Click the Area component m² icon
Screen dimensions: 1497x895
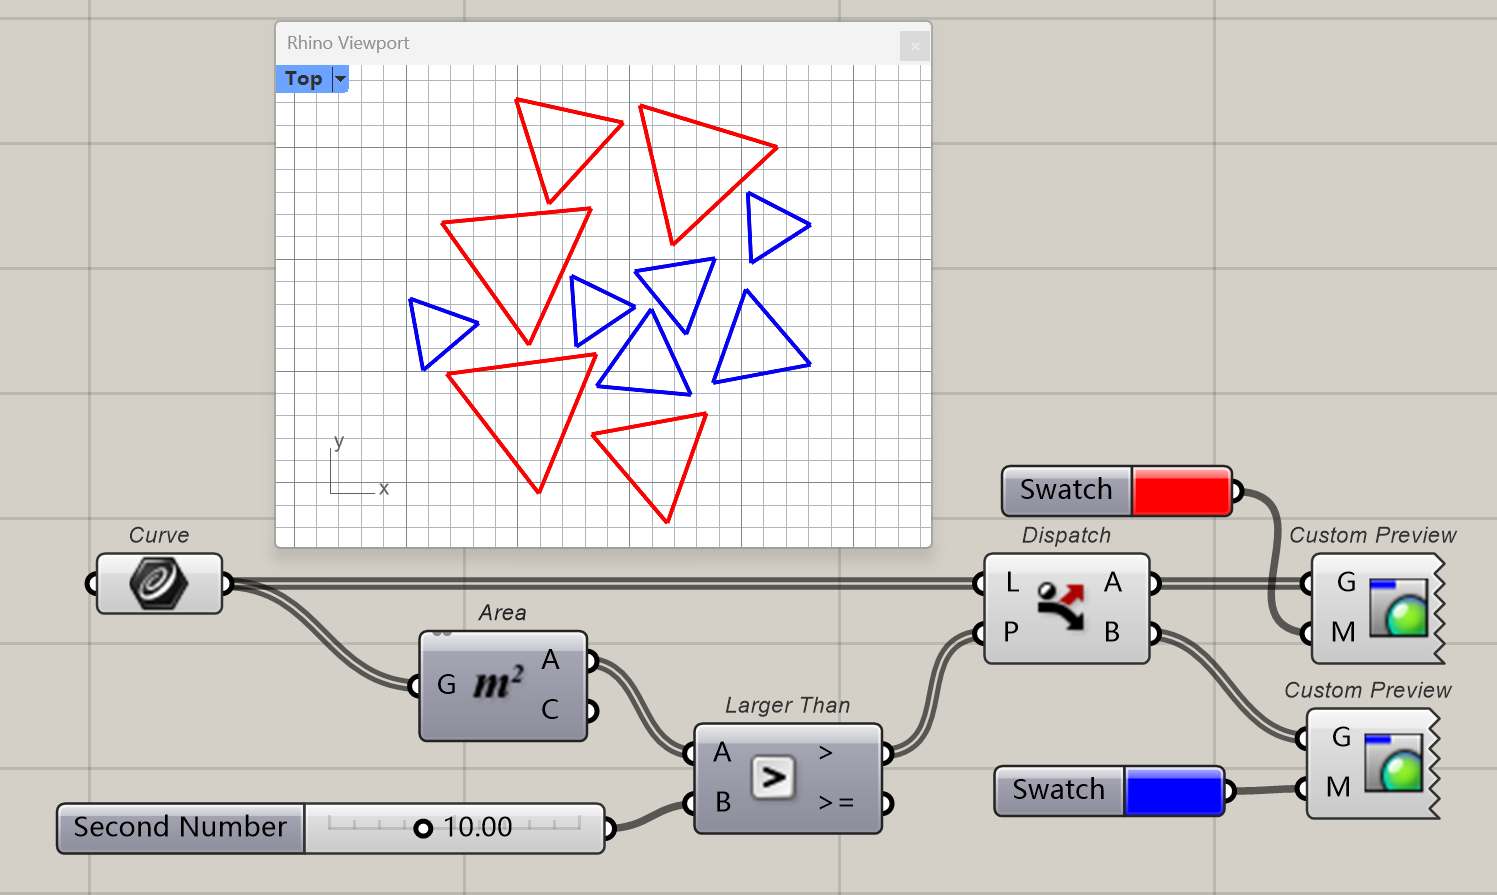500,685
